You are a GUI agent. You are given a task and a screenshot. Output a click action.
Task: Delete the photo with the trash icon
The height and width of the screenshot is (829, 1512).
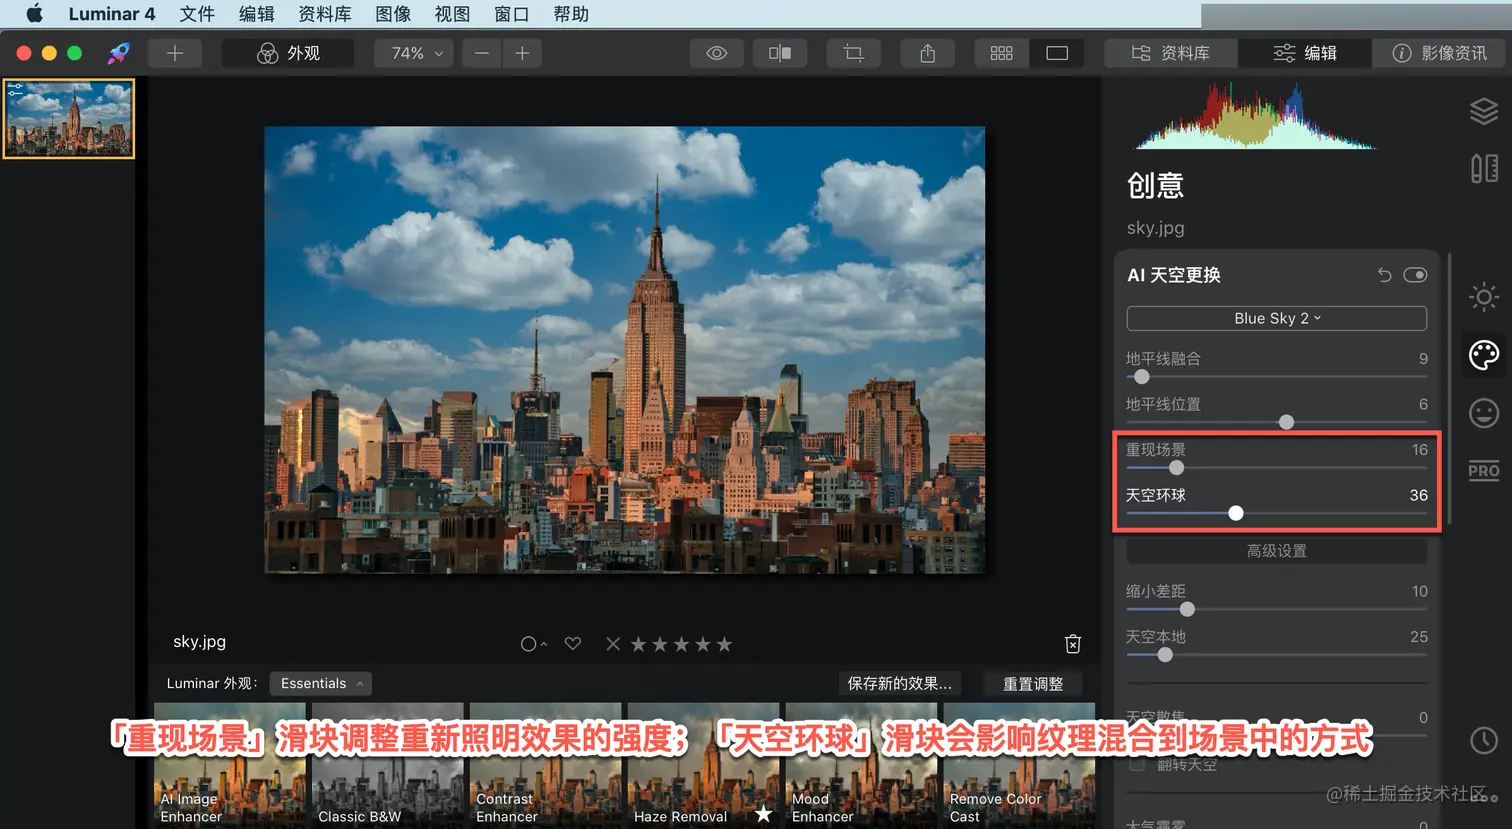coord(1073,644)
